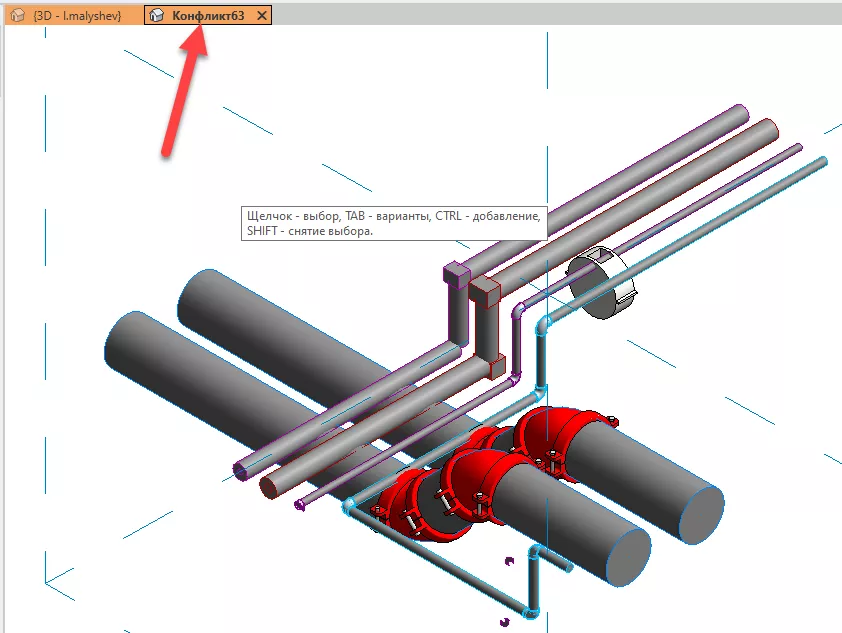Close the Конфликт63 view tab
This screenshot has width=842, height=633.
tap(262, 17)
